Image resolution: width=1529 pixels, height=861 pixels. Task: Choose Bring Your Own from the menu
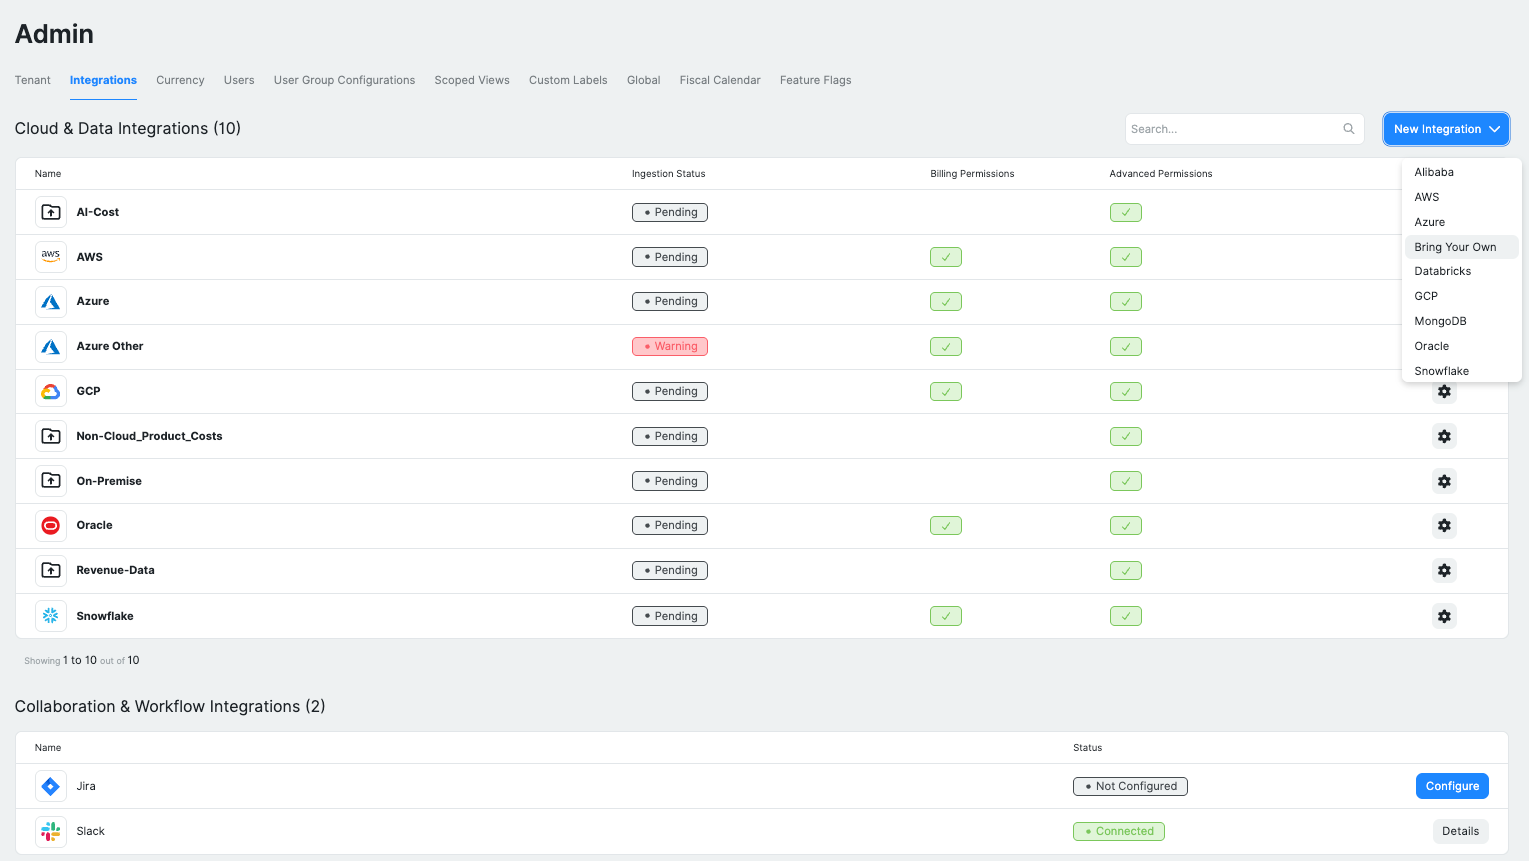(x=1455, y=247)
